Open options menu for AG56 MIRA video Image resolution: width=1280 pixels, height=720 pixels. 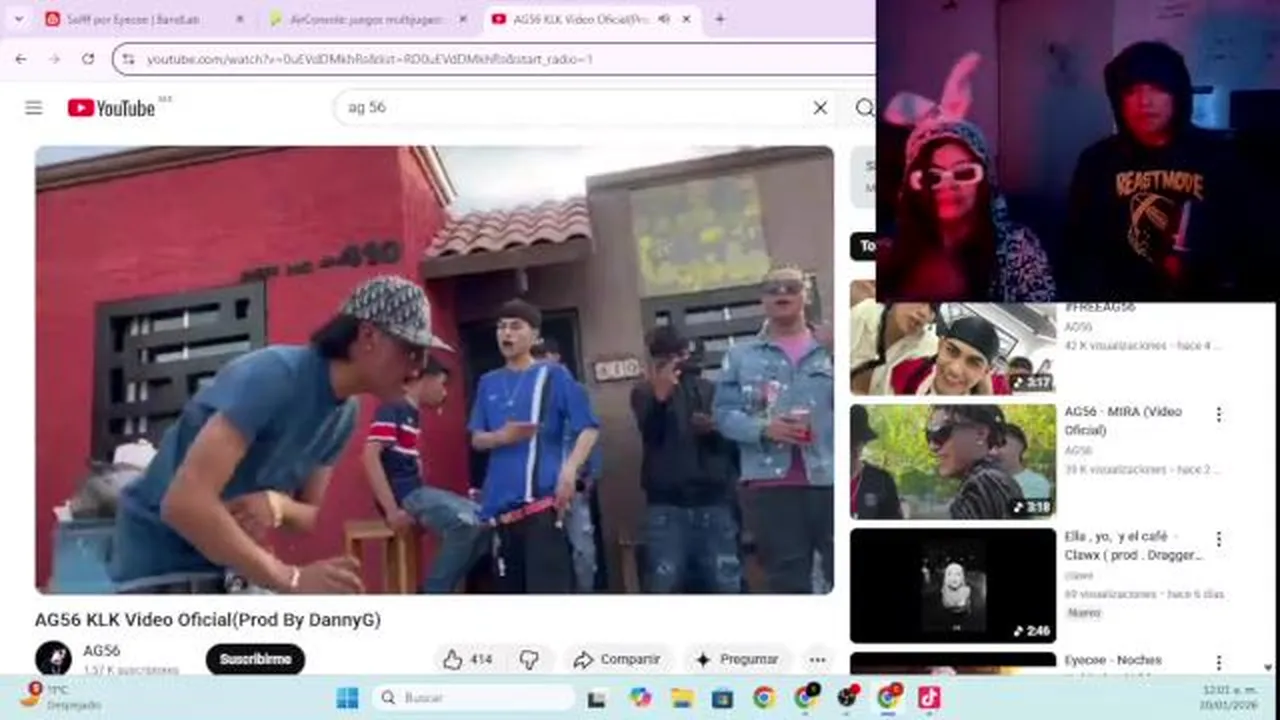click(1218, 414)
